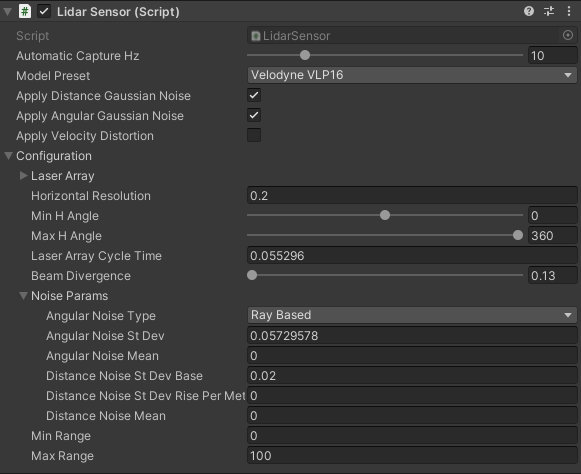Open the three-dot component context menu
This screenshot has width=581, height=474.
pyautogui.click(x=569, y=11)
